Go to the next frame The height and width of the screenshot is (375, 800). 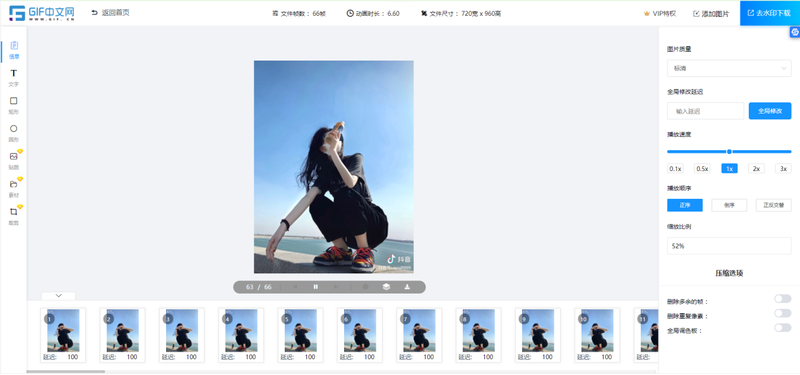(336, 287)
